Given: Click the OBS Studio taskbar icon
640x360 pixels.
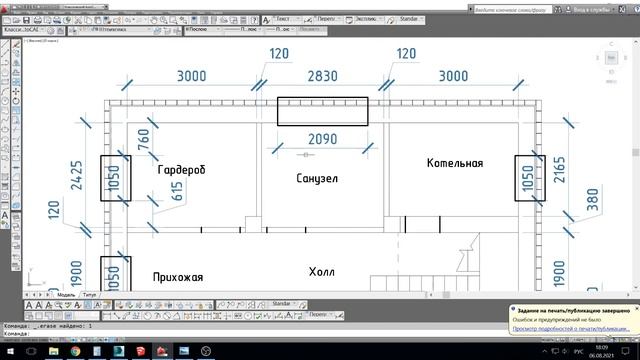Looking at the screenshot, I should point(206,351).
